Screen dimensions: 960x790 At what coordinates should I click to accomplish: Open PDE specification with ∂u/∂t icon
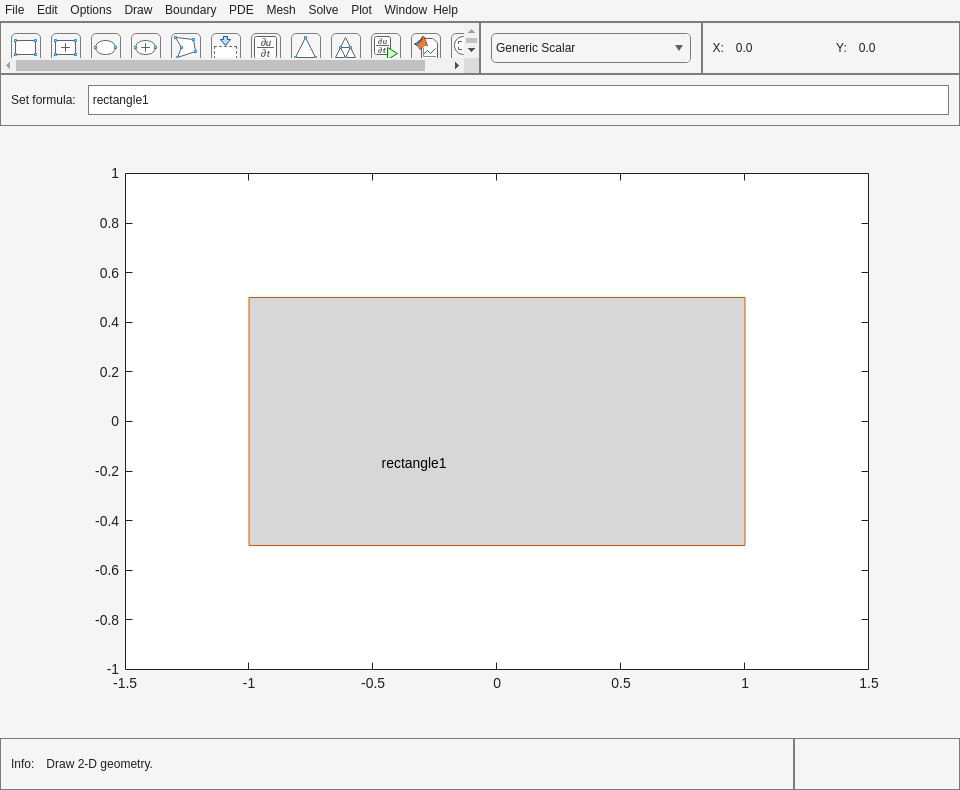click(266, 47)
